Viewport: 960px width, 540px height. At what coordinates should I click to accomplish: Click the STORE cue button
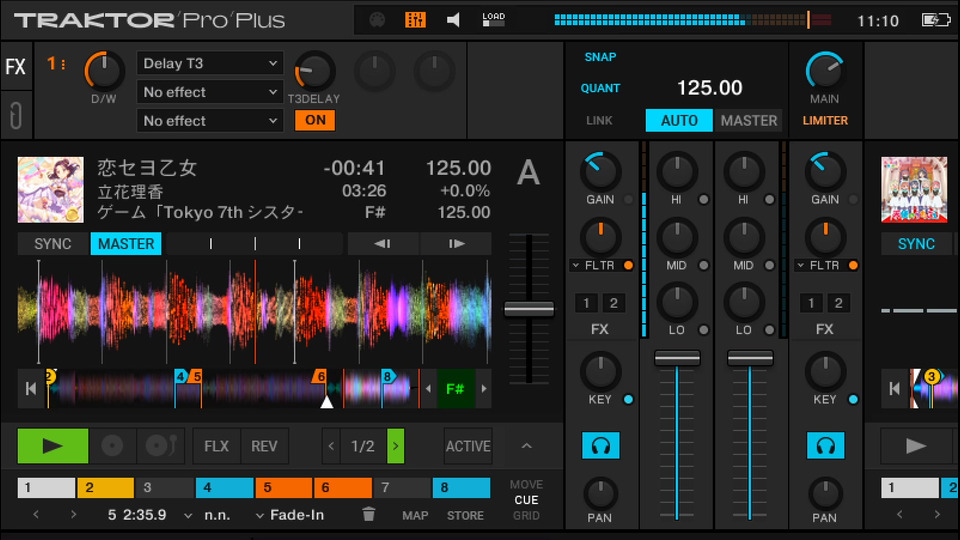coord(465,516)
